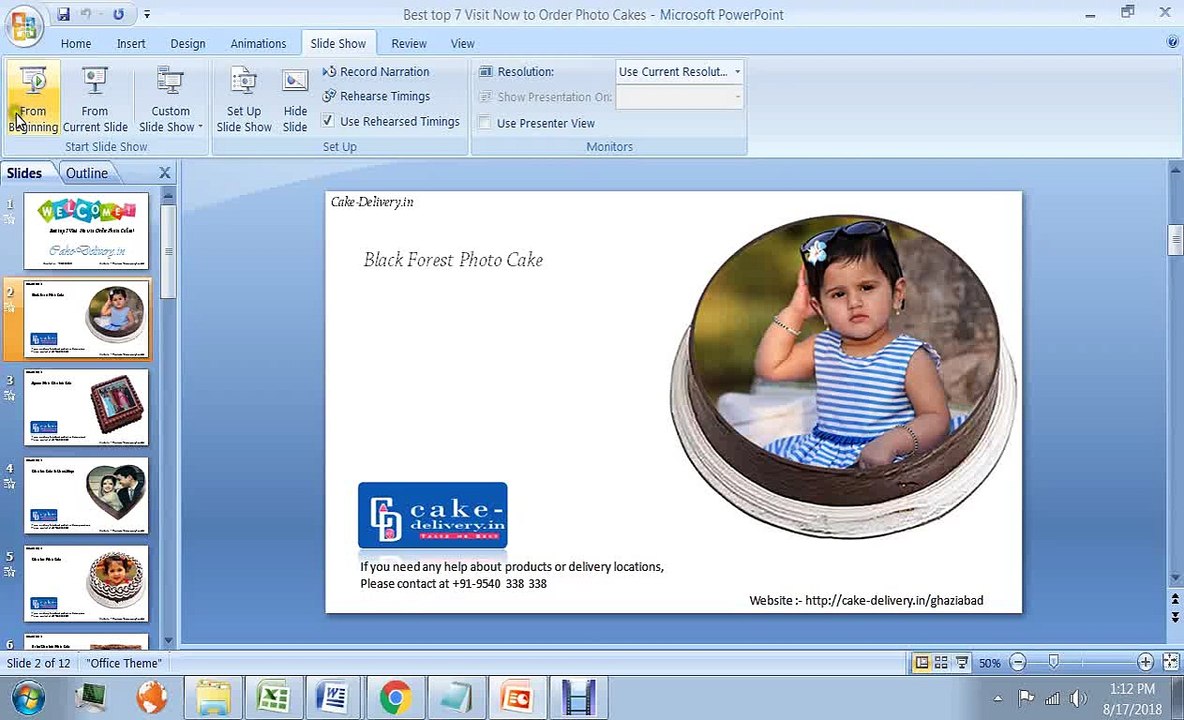Click the Previous Slide double arrow

(x=1175, y=599)
